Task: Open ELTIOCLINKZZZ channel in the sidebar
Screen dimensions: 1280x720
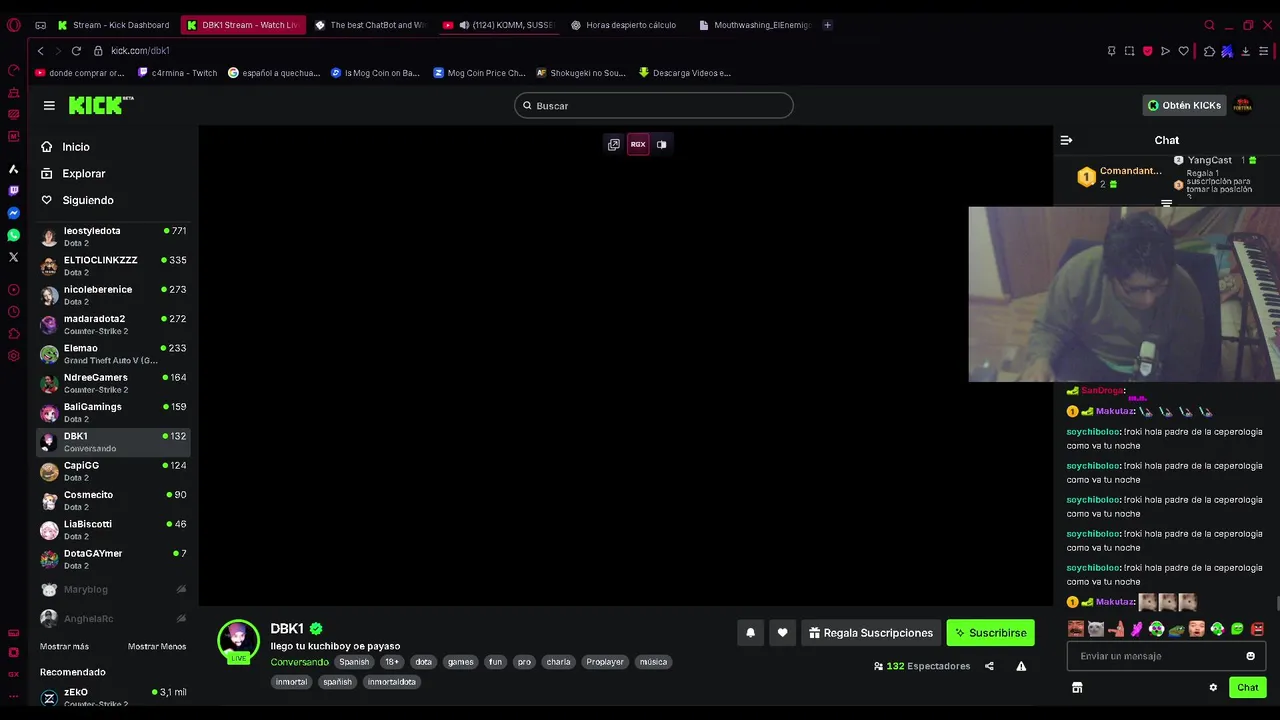Action: pyautogui.click(x=113, y=265)
